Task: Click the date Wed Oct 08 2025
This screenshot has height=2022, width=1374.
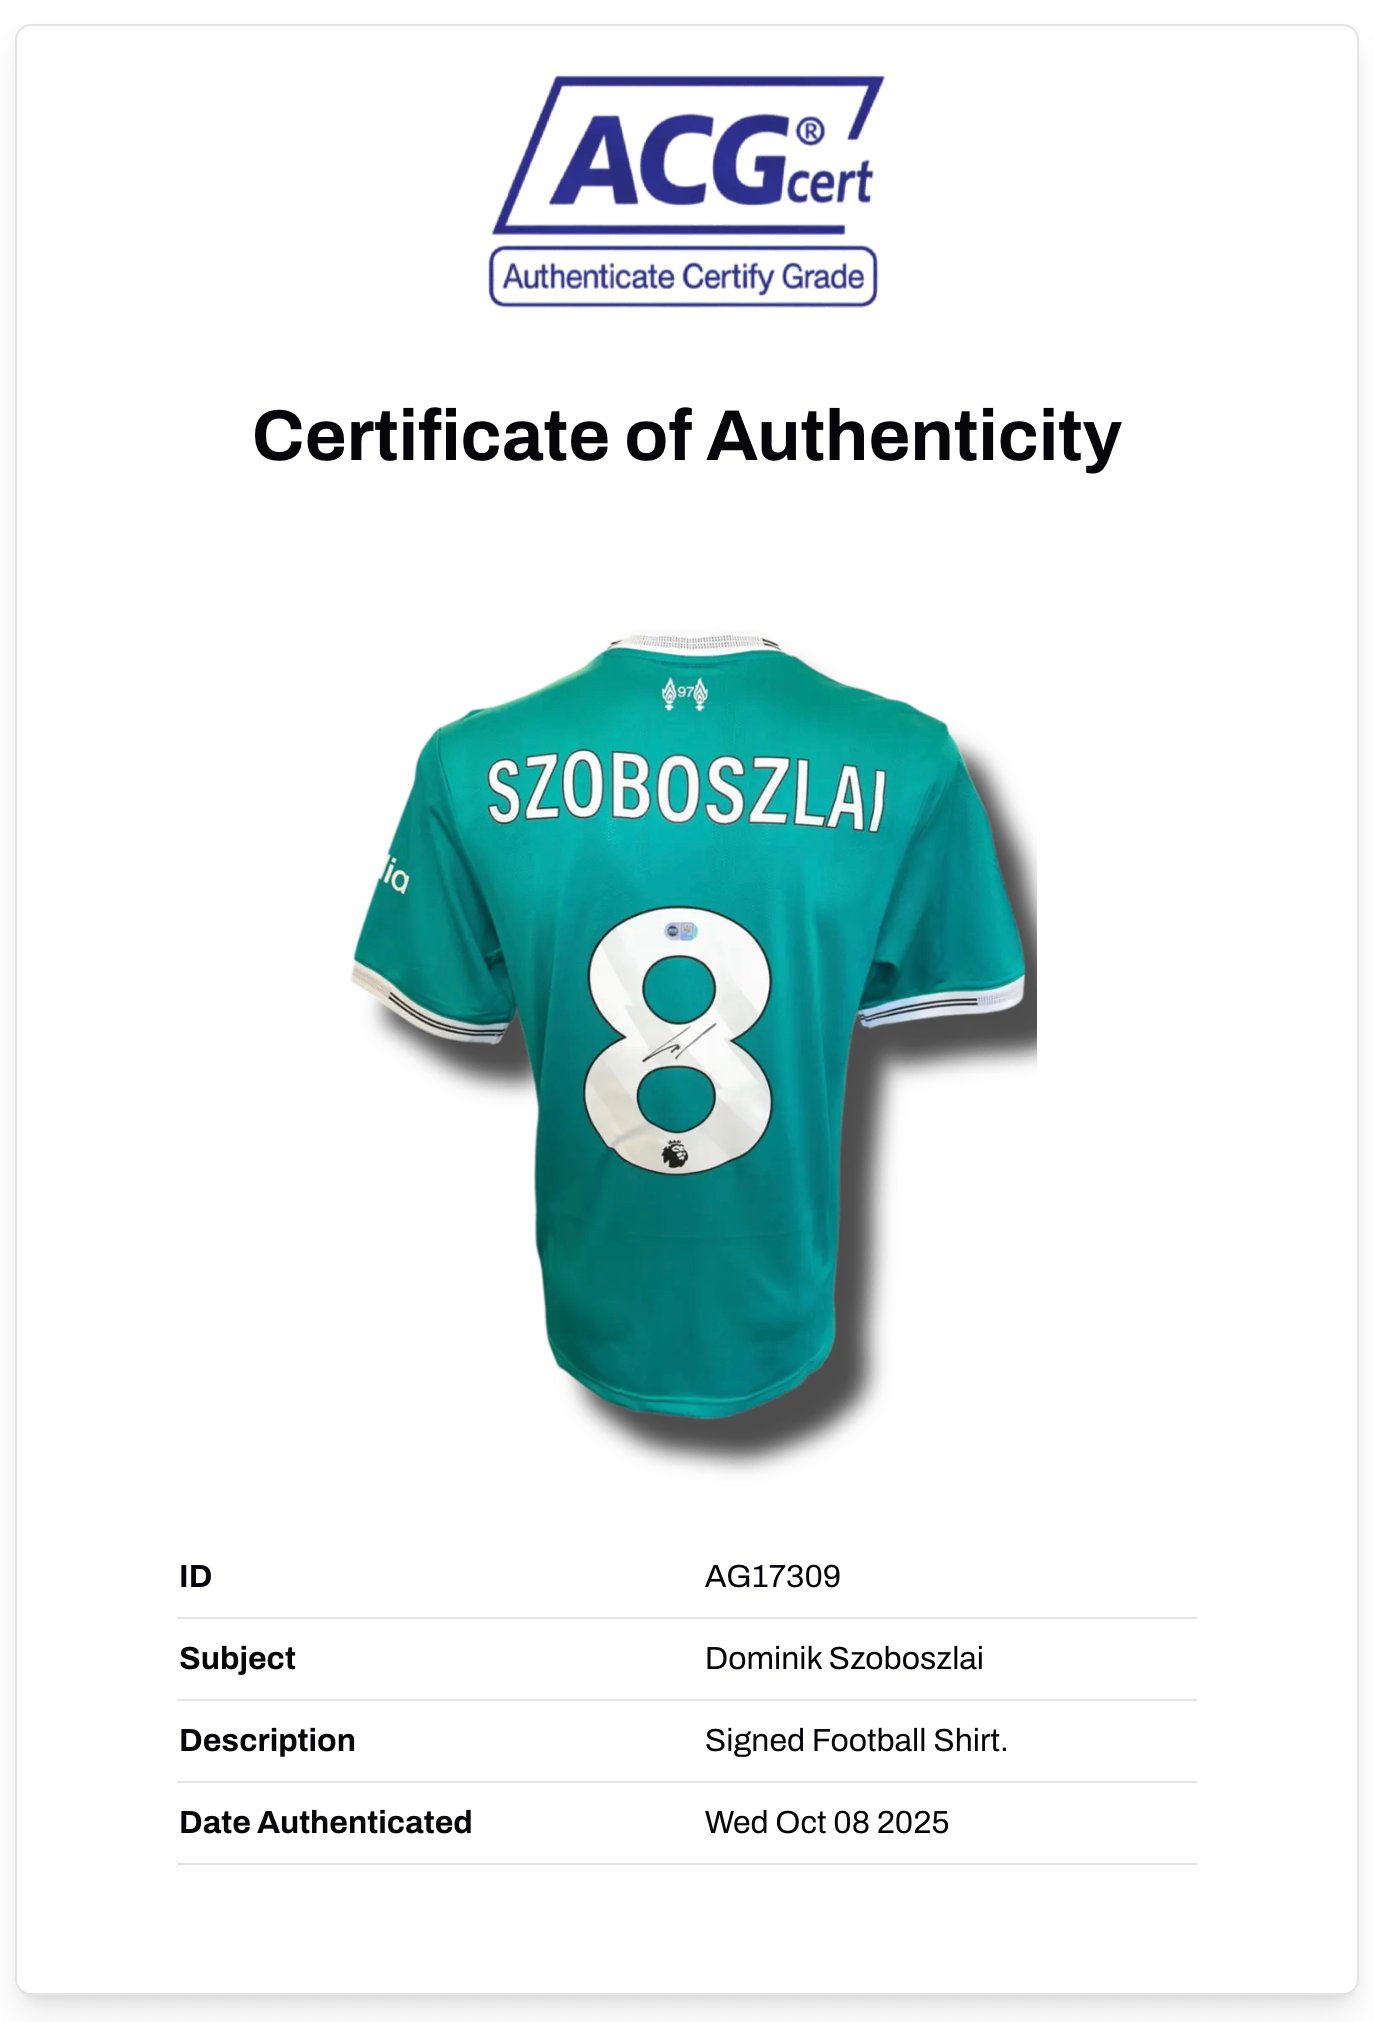Action: point(826,1823)
